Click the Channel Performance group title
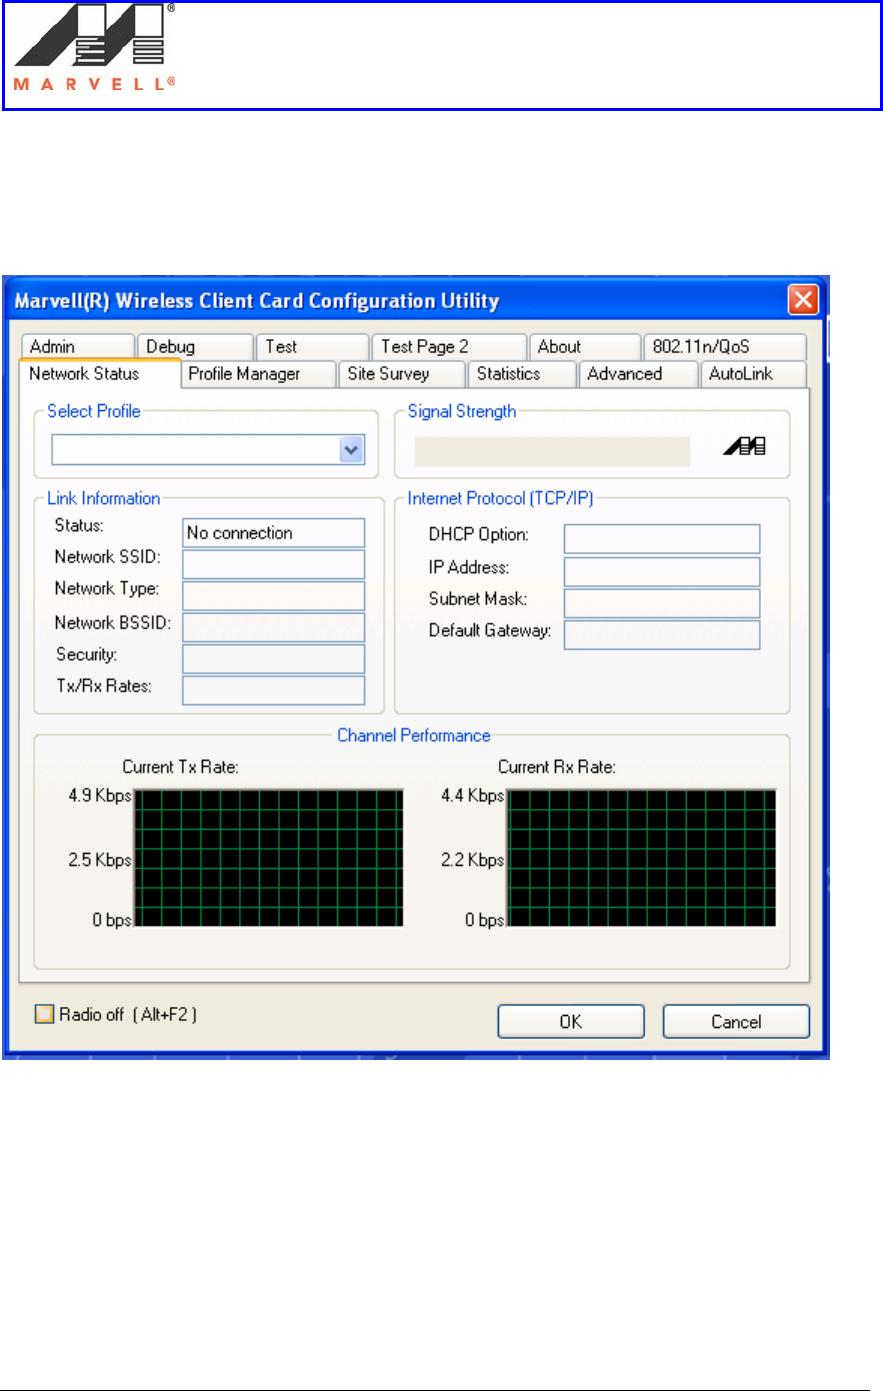The height and width of the screenshot is (1391, 883). [414, 735]
